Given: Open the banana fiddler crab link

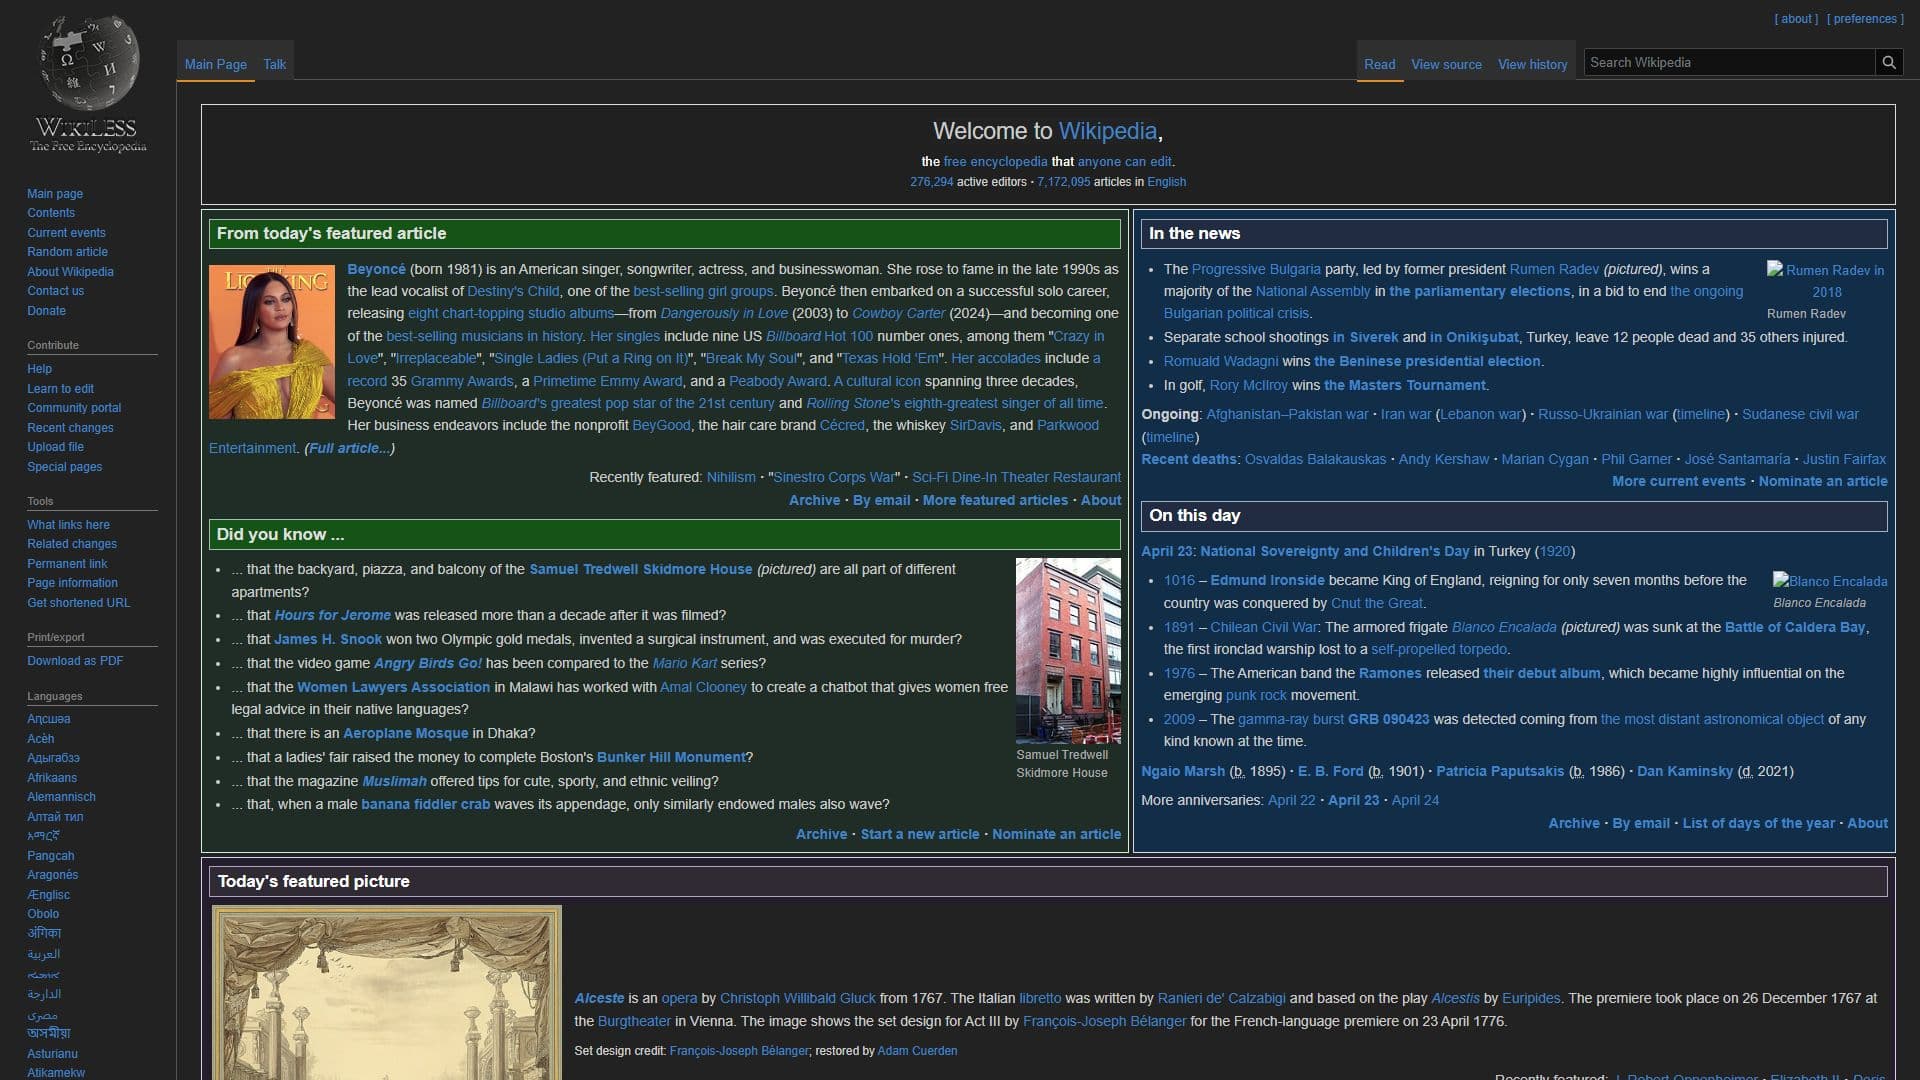Looking at the screenshot, I should pos(426,804).
